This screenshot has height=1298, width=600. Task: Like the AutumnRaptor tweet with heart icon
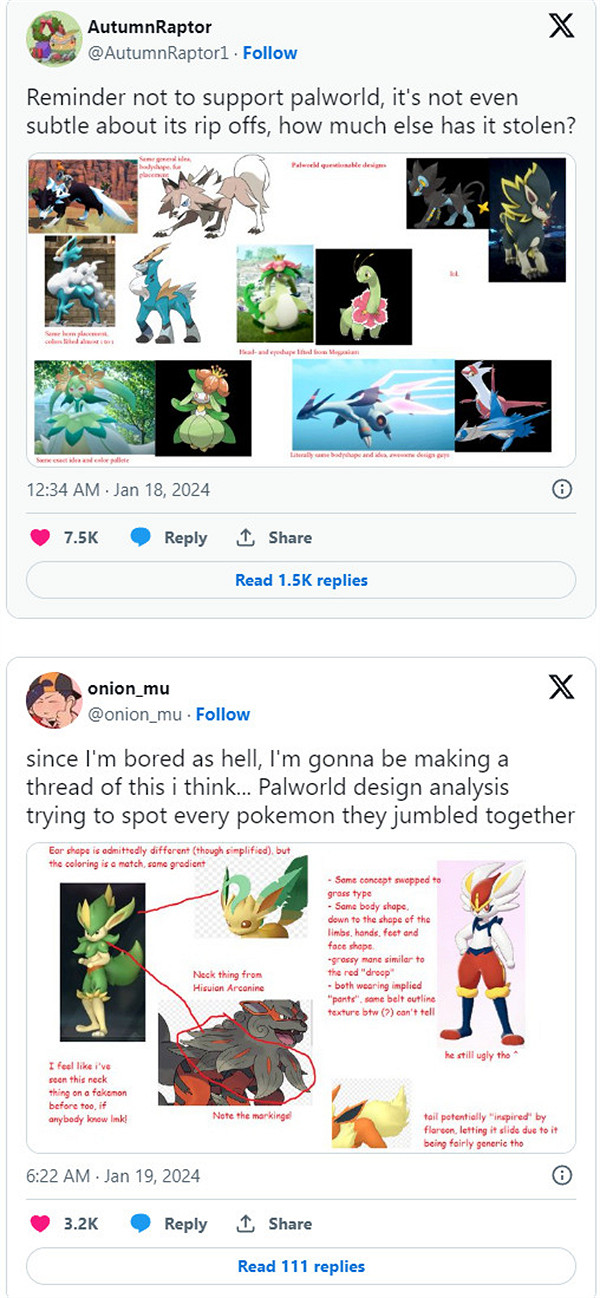pos(40,537)
